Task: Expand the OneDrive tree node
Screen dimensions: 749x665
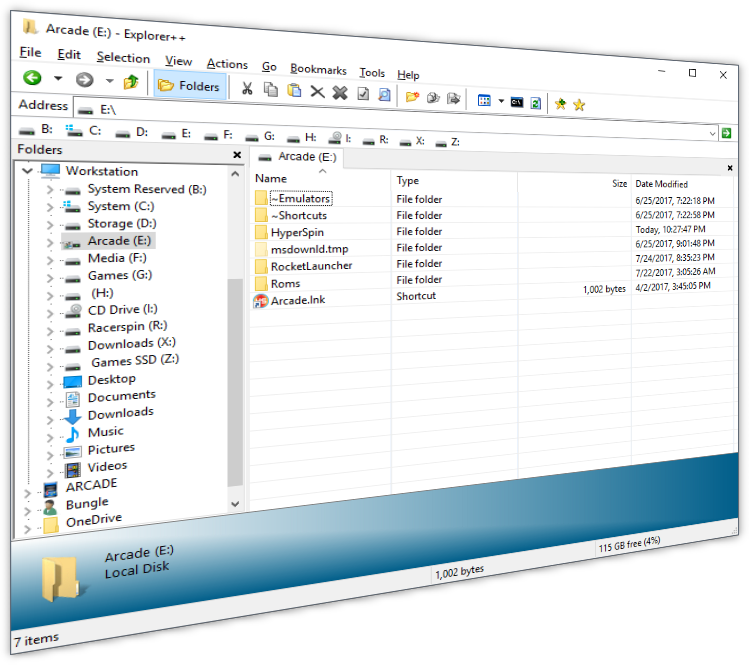Action: click(27, 529)
